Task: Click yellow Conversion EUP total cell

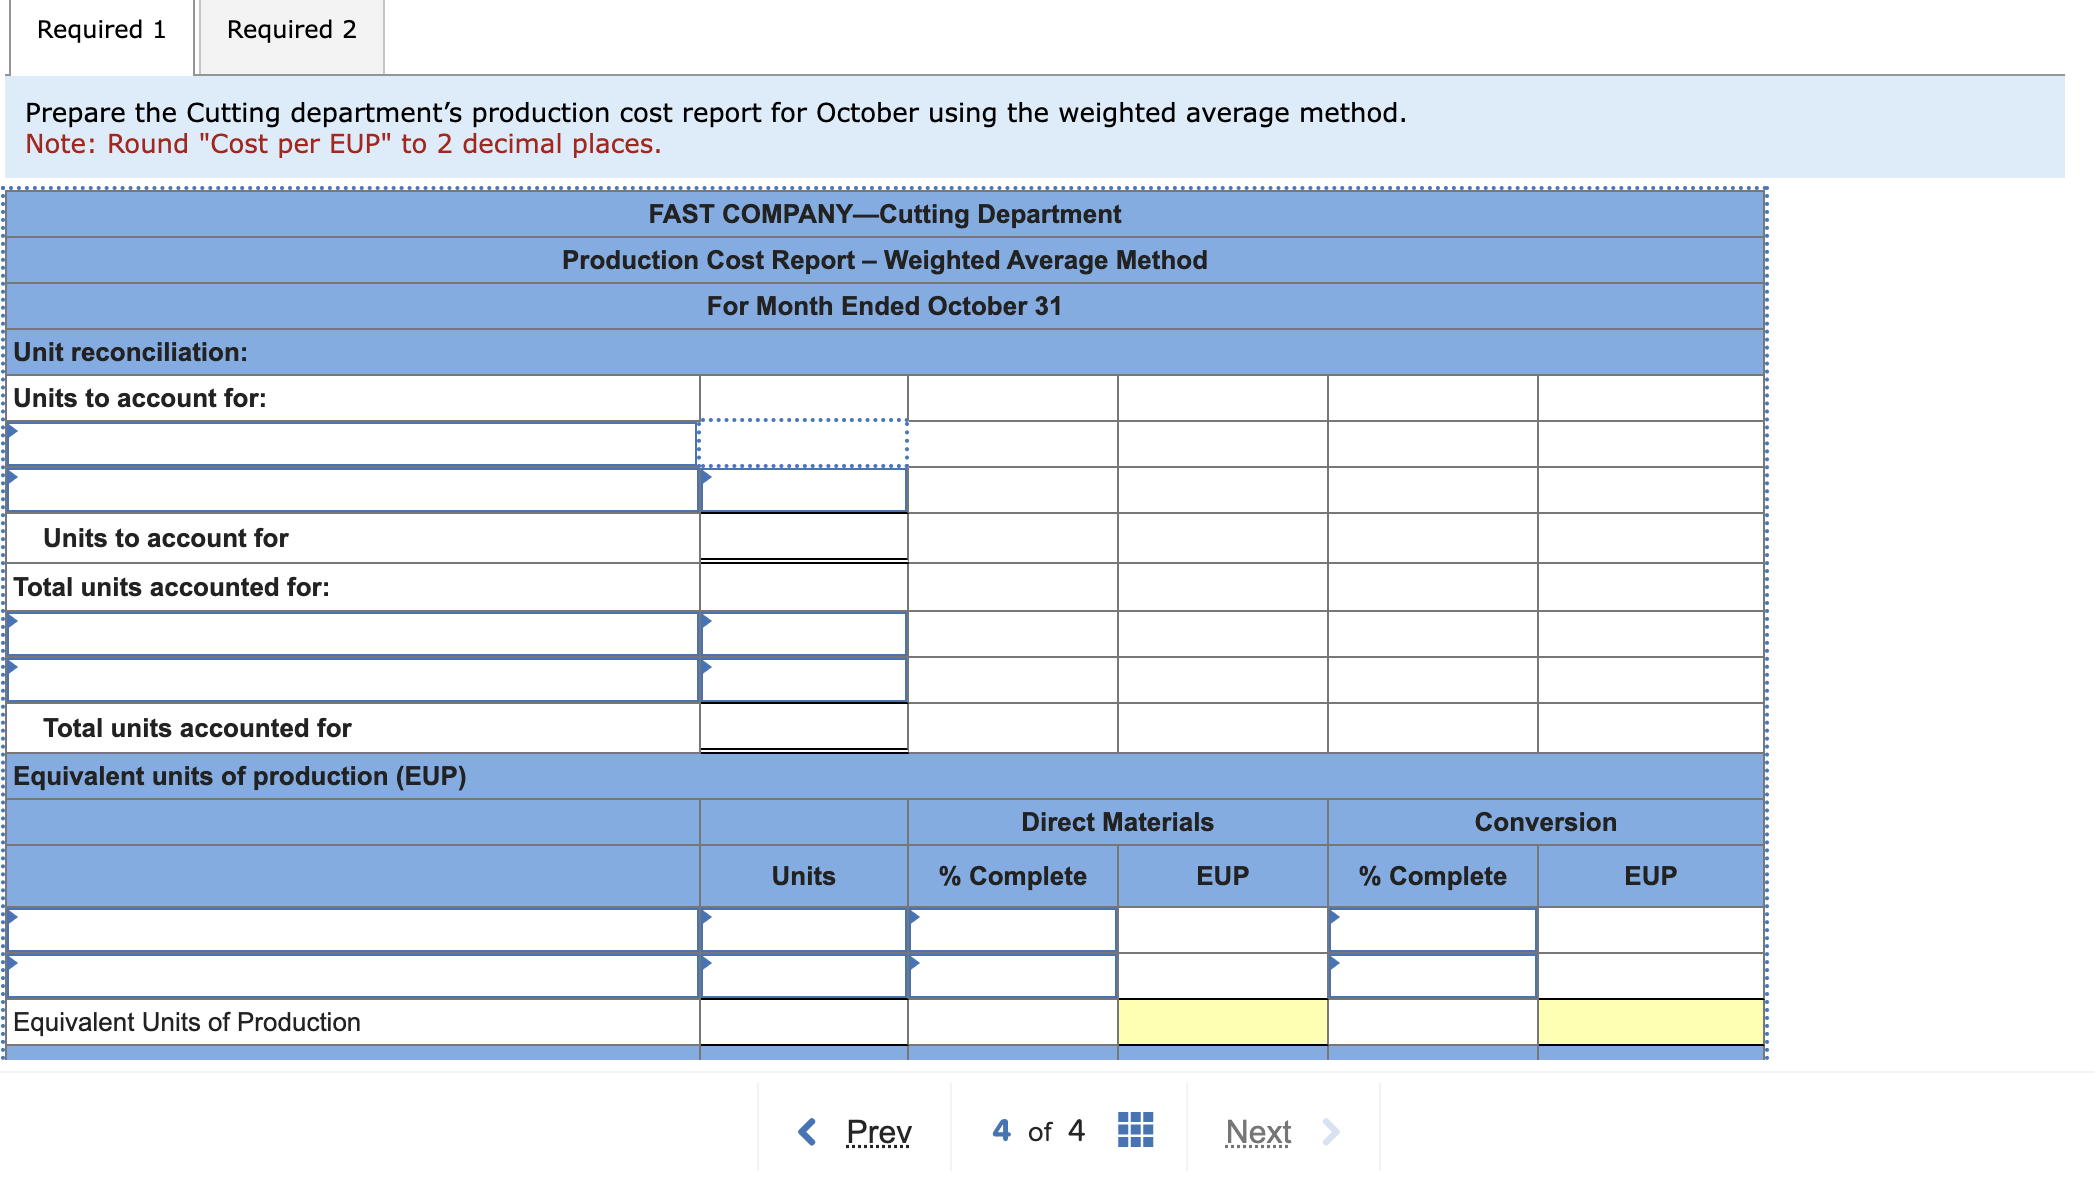Action: (1650, 1022)
